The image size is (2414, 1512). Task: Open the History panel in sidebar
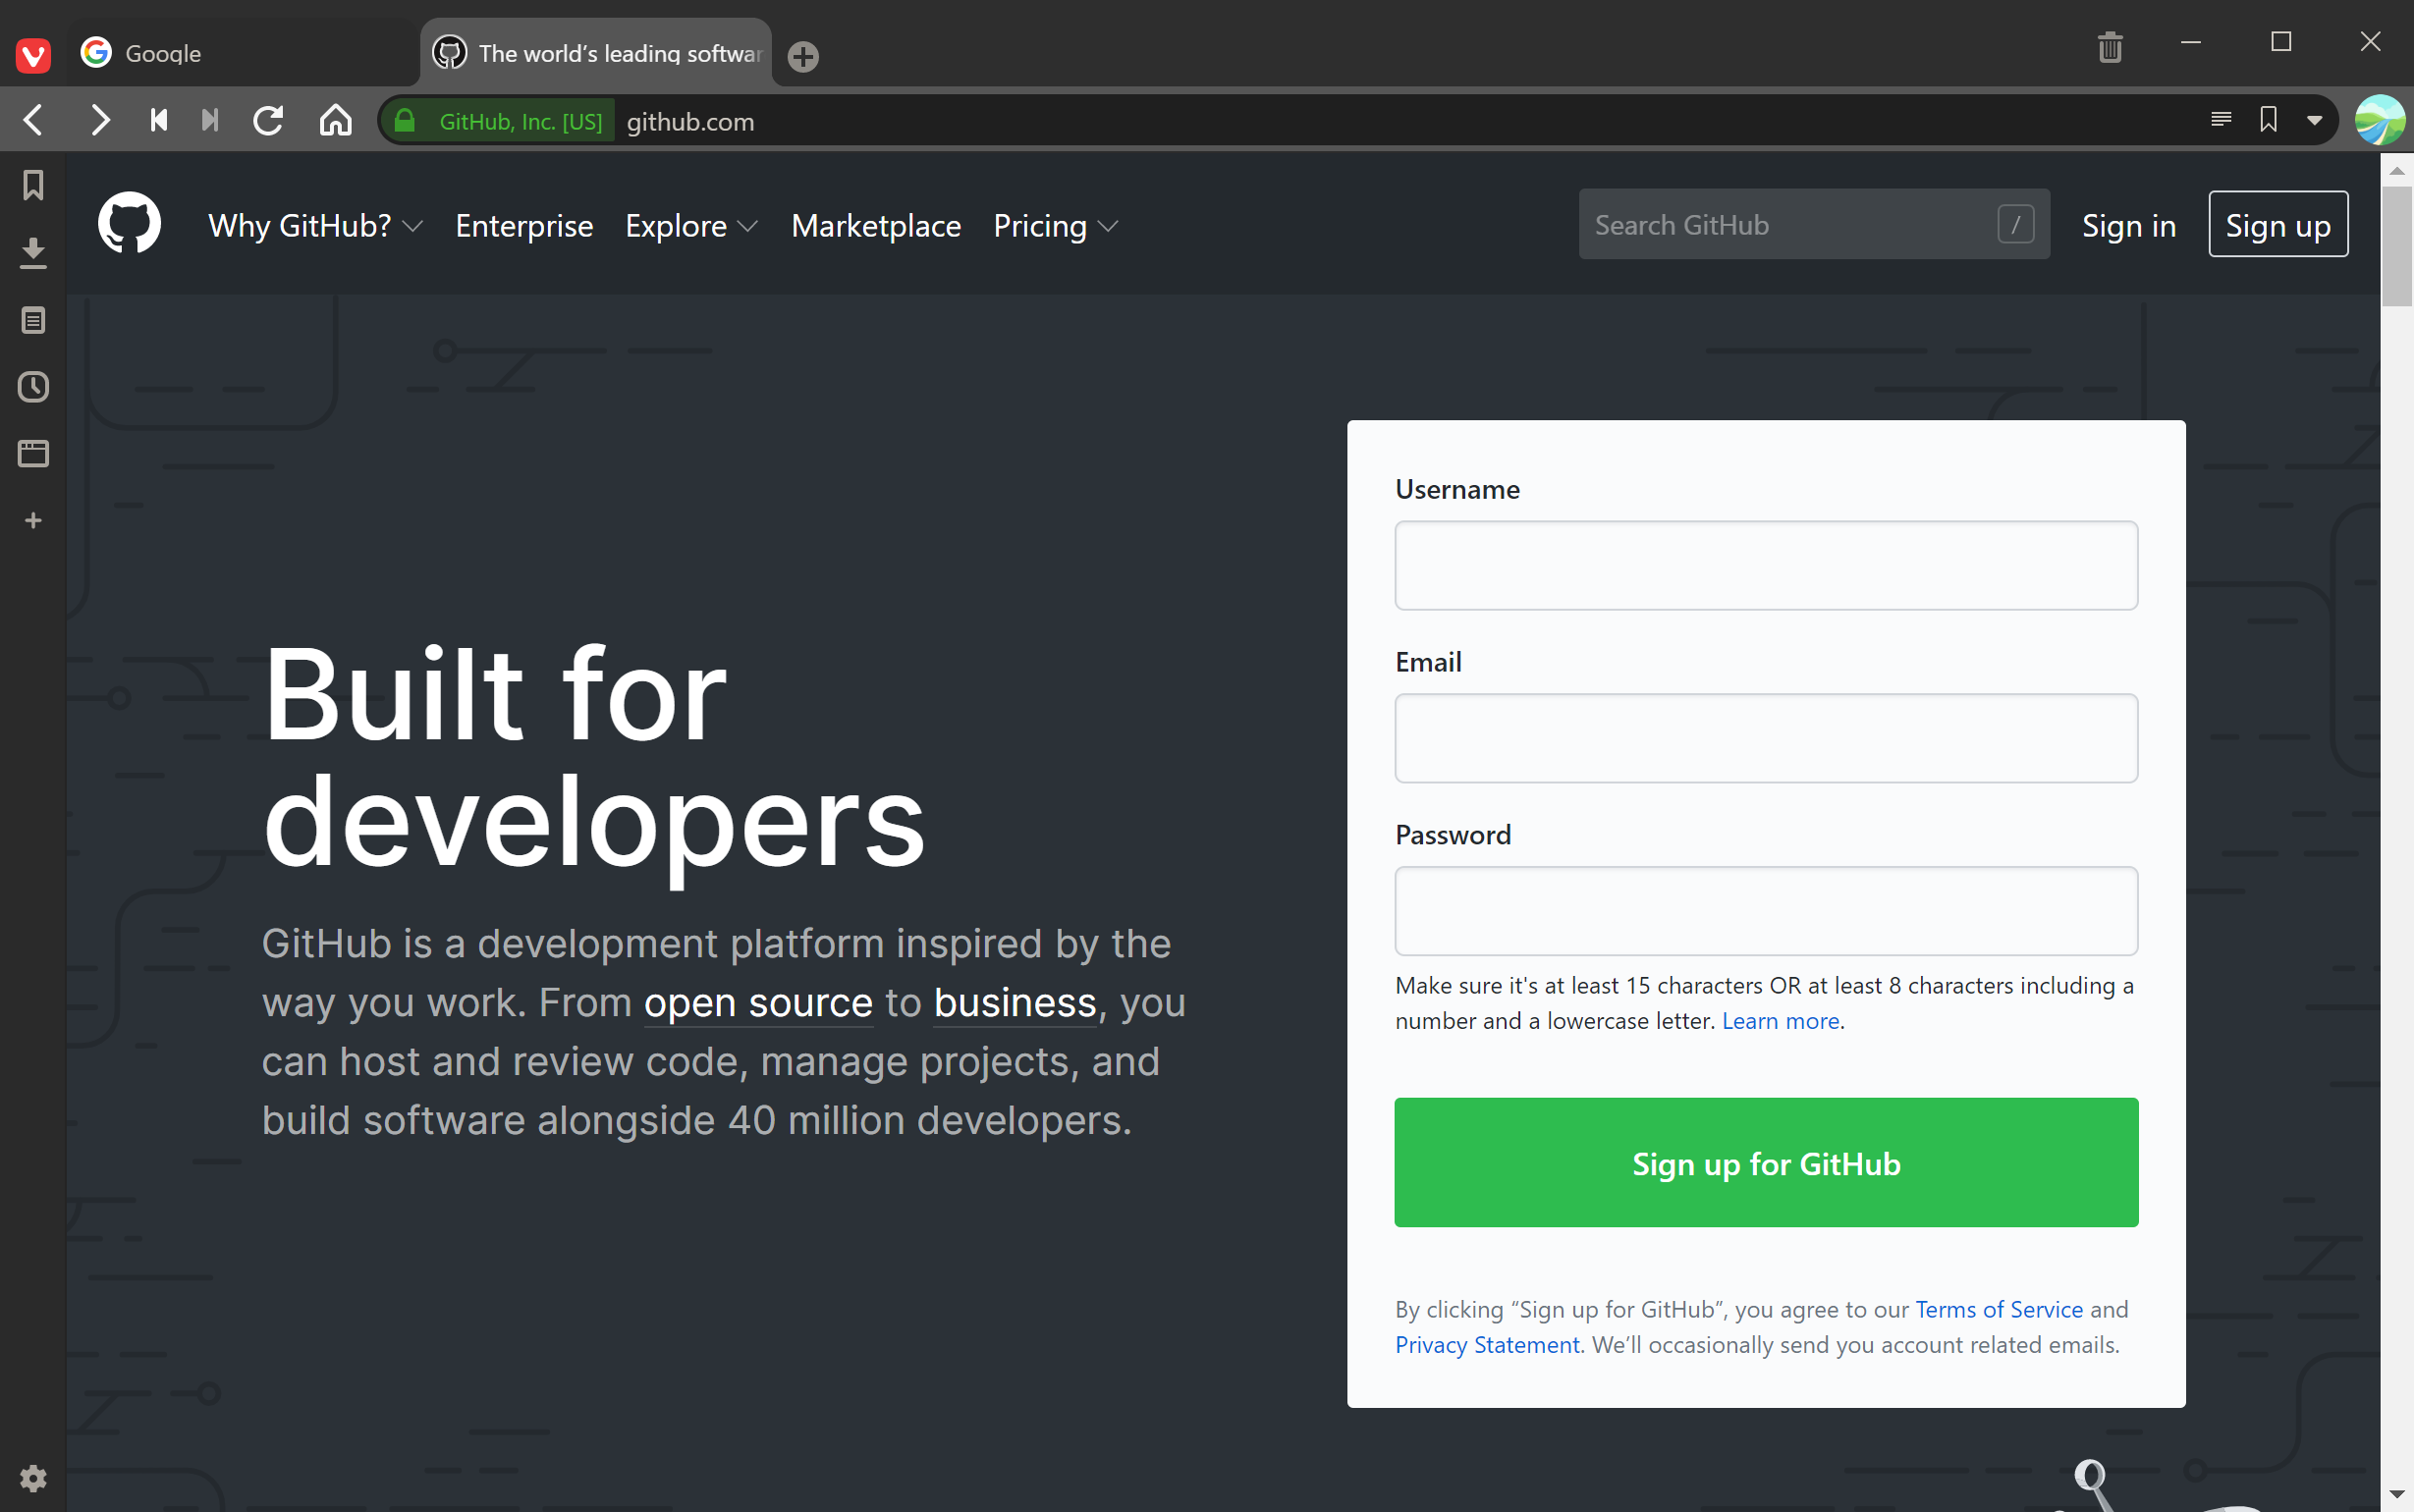pyautogui.click(x=33, y=387)
